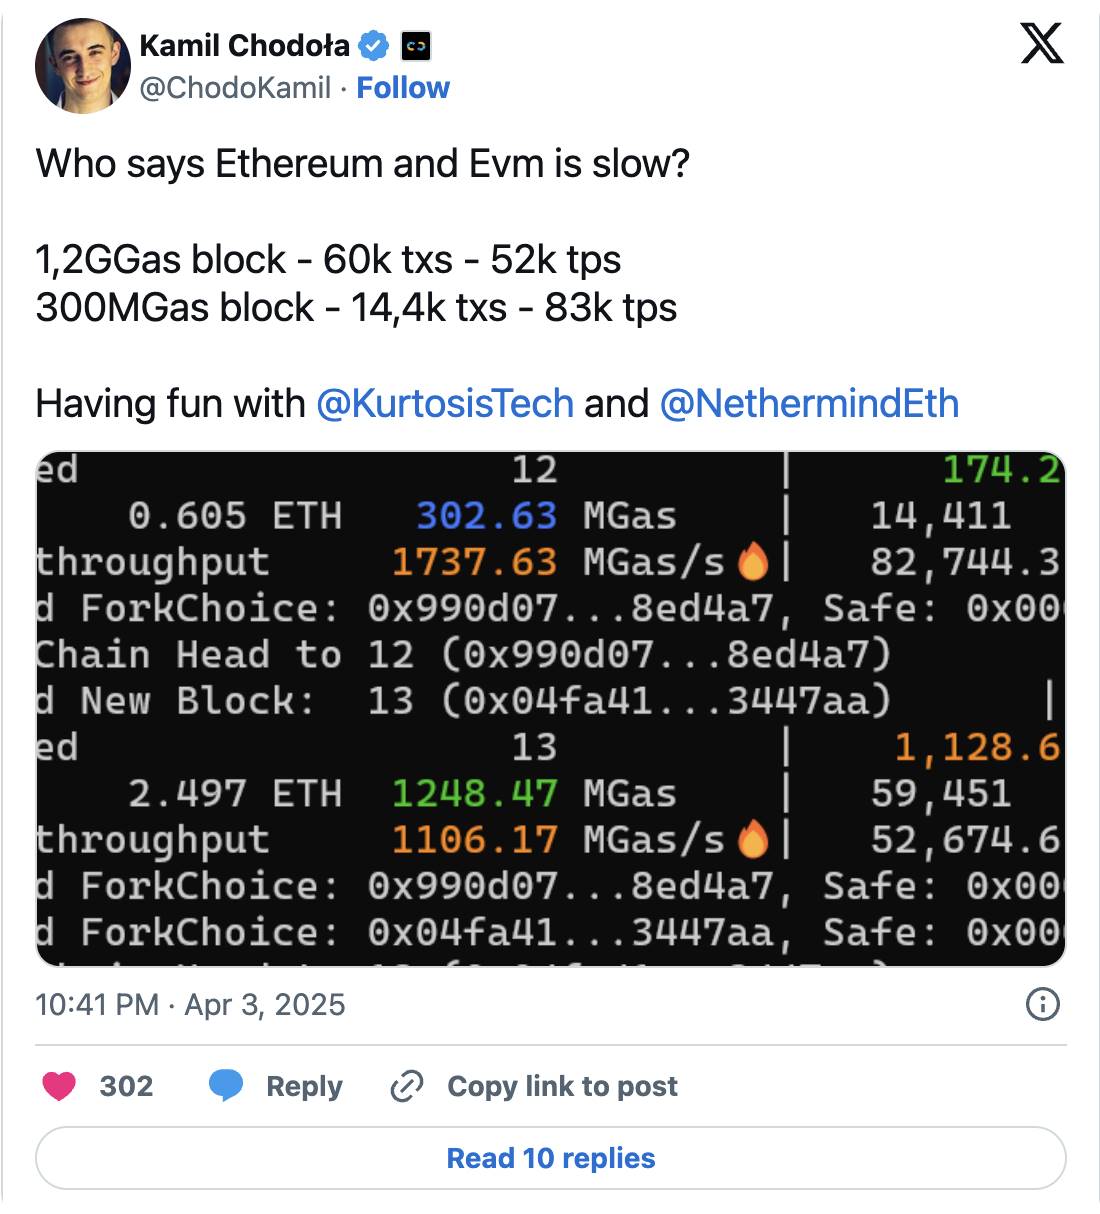Click the 302 likes count
This screenshot has height=1214, width=1100.
point(126,1086)
